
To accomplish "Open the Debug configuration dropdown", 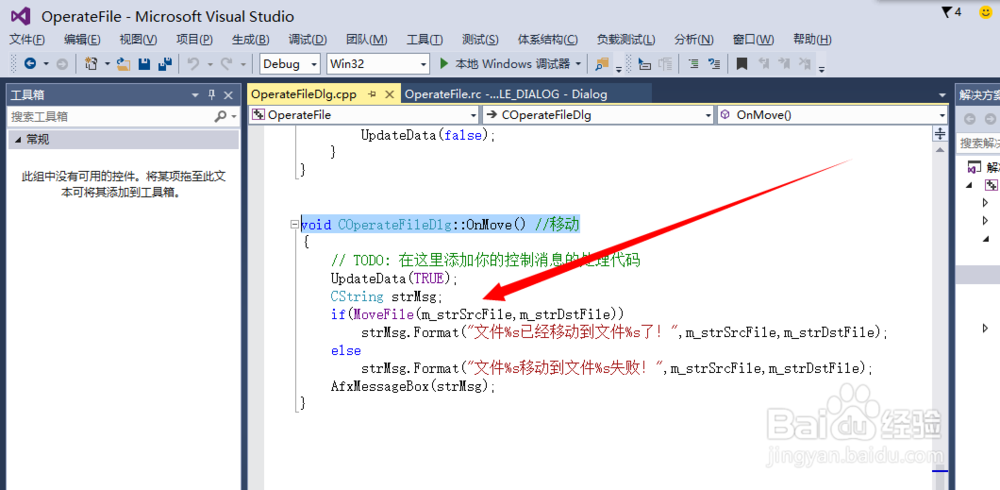I will [313, 64].
